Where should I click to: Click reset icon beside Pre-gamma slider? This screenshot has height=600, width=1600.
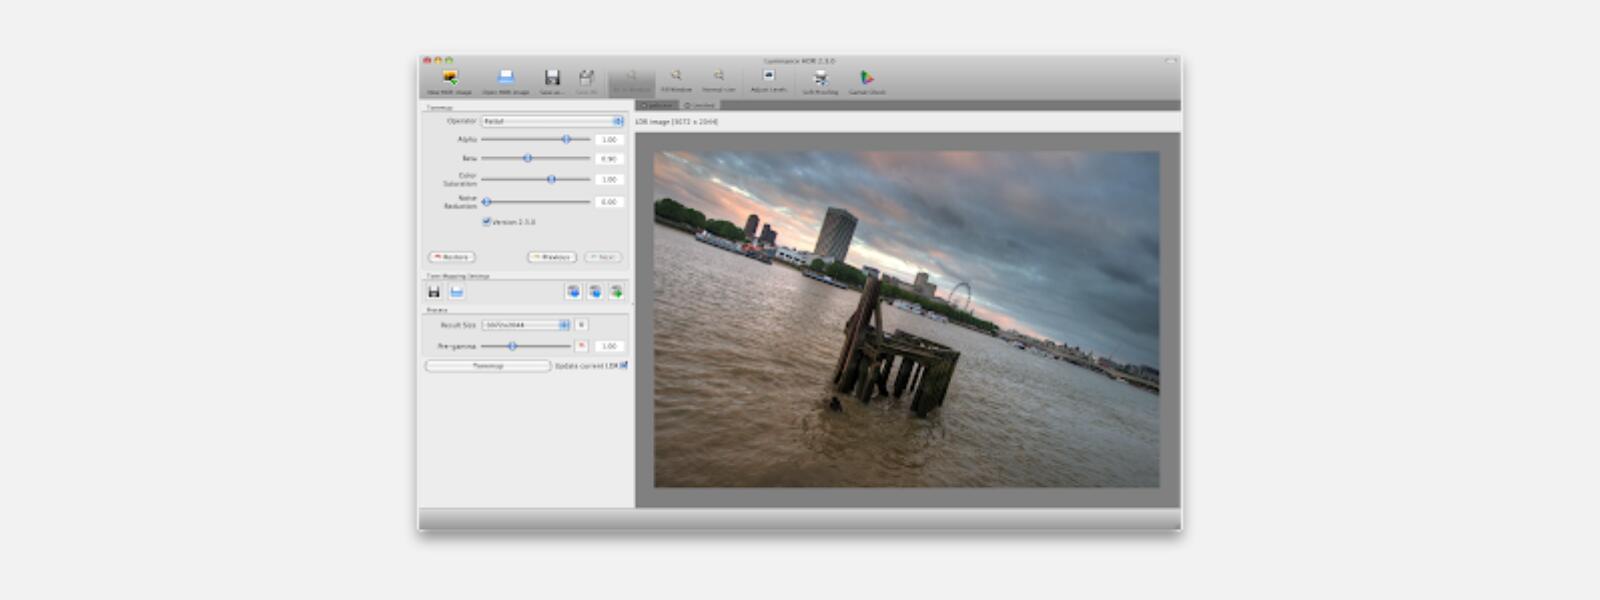[x=581, y=346]
